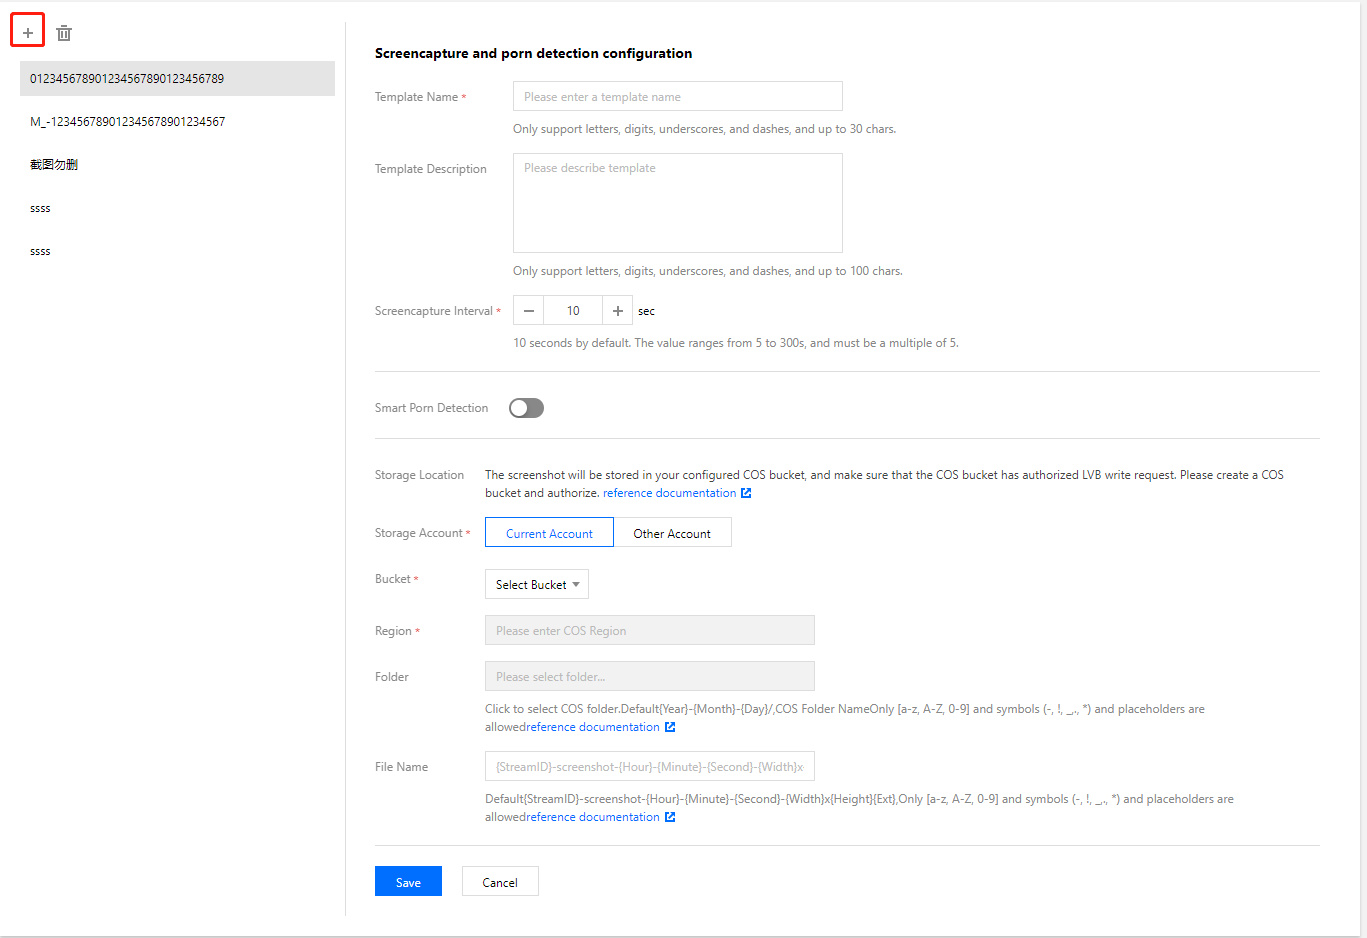
Task: Open external link icon after Storage Location documentation
Action: [x=746, y=493]
